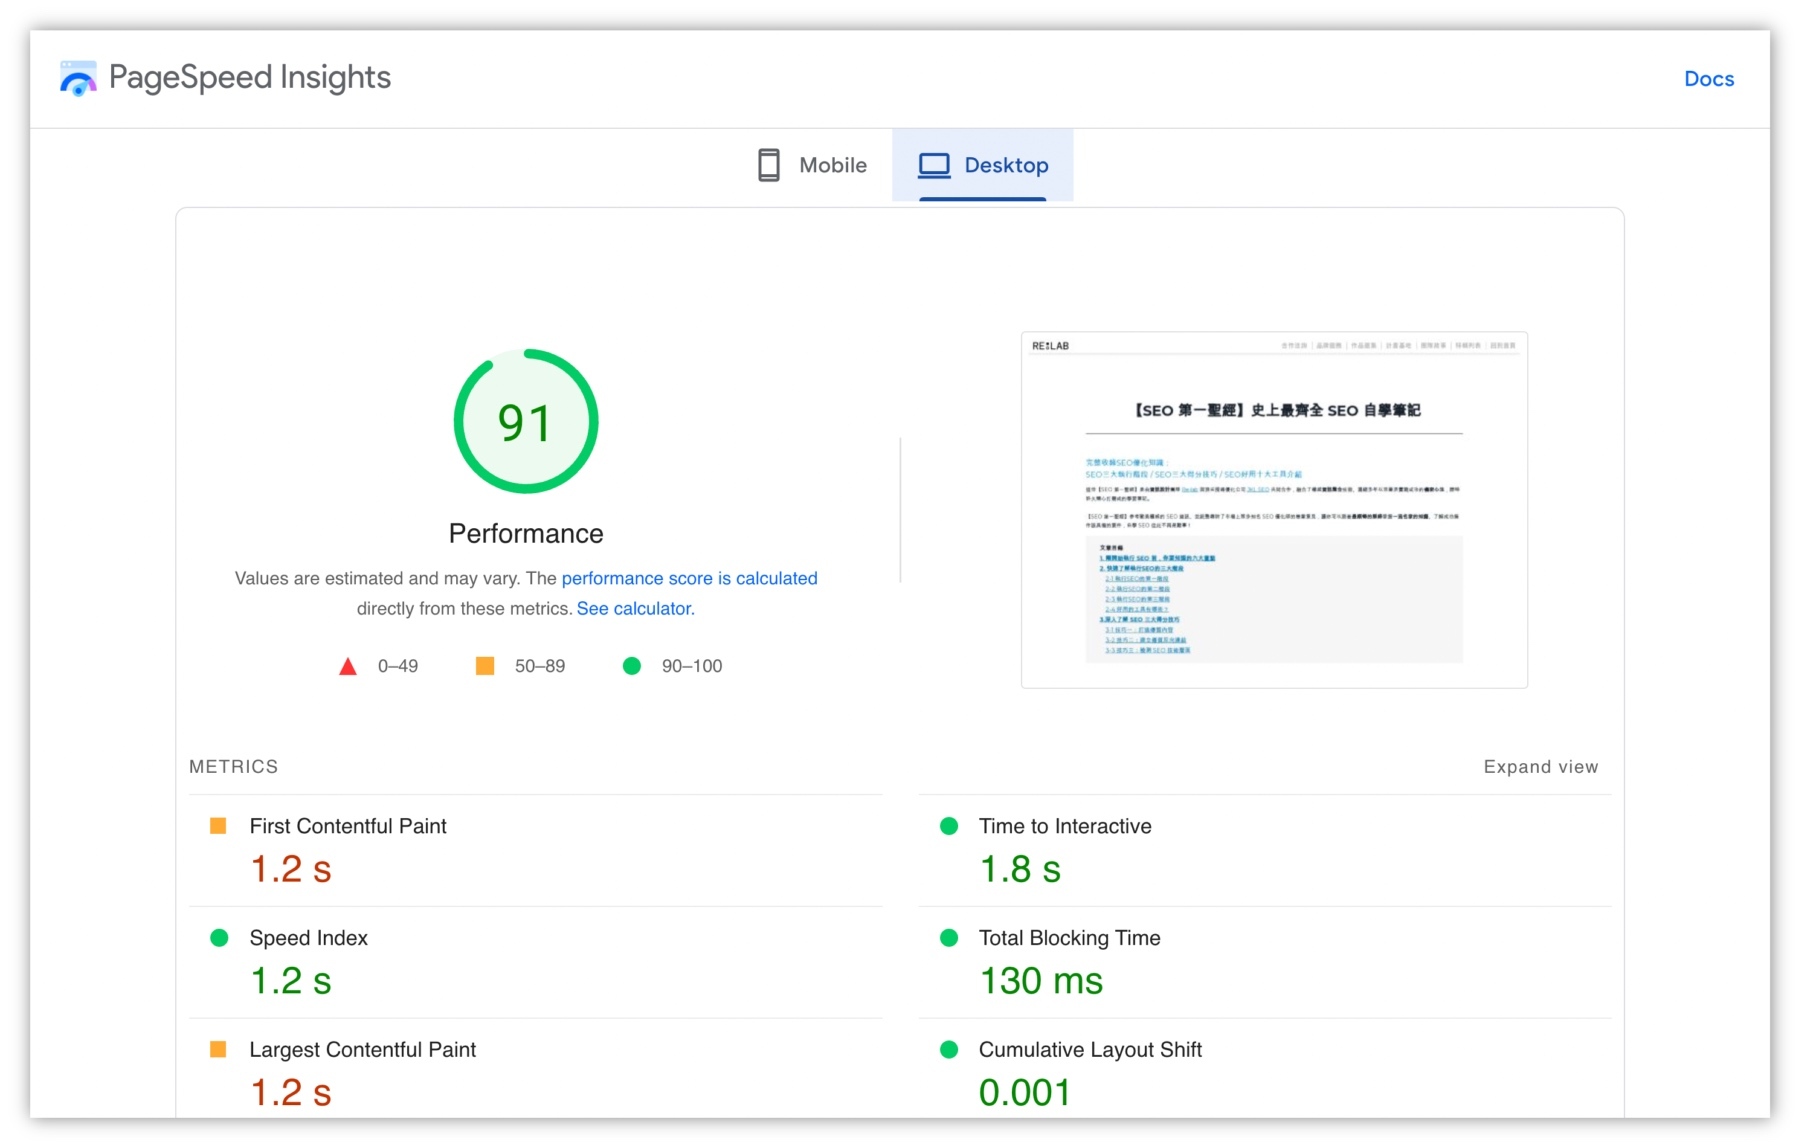Click green circle beside Time to Interactive
The width and height of the screenshot is (1800, 1148).
[947, 825]
